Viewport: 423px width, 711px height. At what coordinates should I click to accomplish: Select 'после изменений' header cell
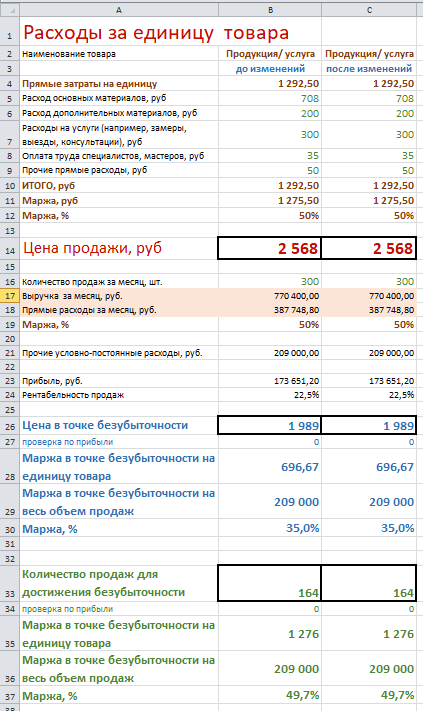(x=369, y=68)
